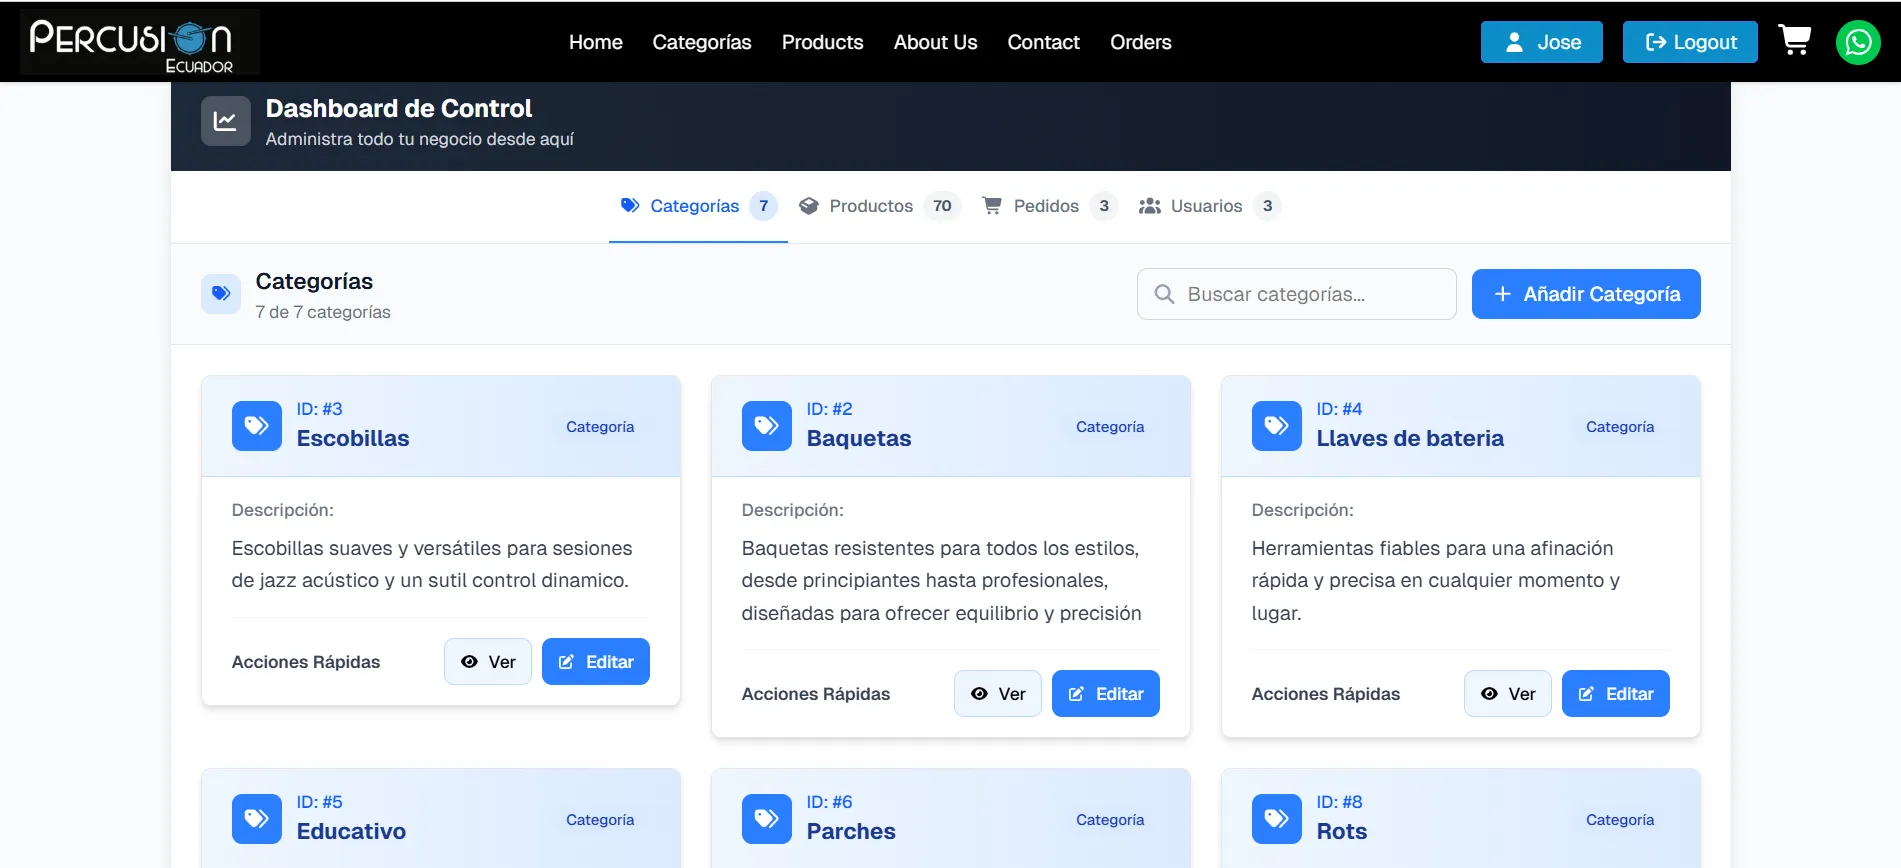Click Categoría badge on Educativo card

tap(600, 820)
